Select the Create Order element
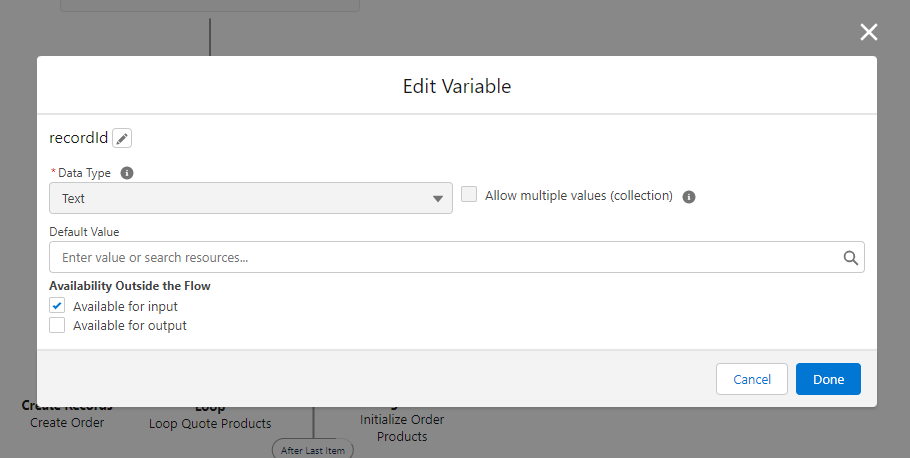 pyautogui.click(x=67, y=422)
